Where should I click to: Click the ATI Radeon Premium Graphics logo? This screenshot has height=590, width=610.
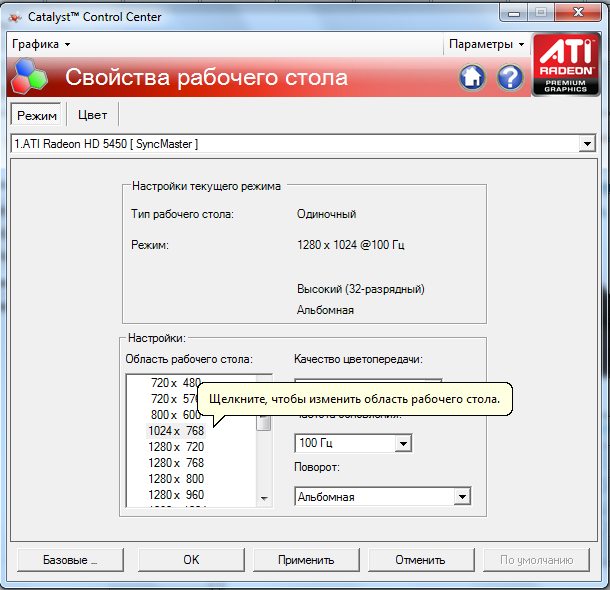tap(566, 65)
